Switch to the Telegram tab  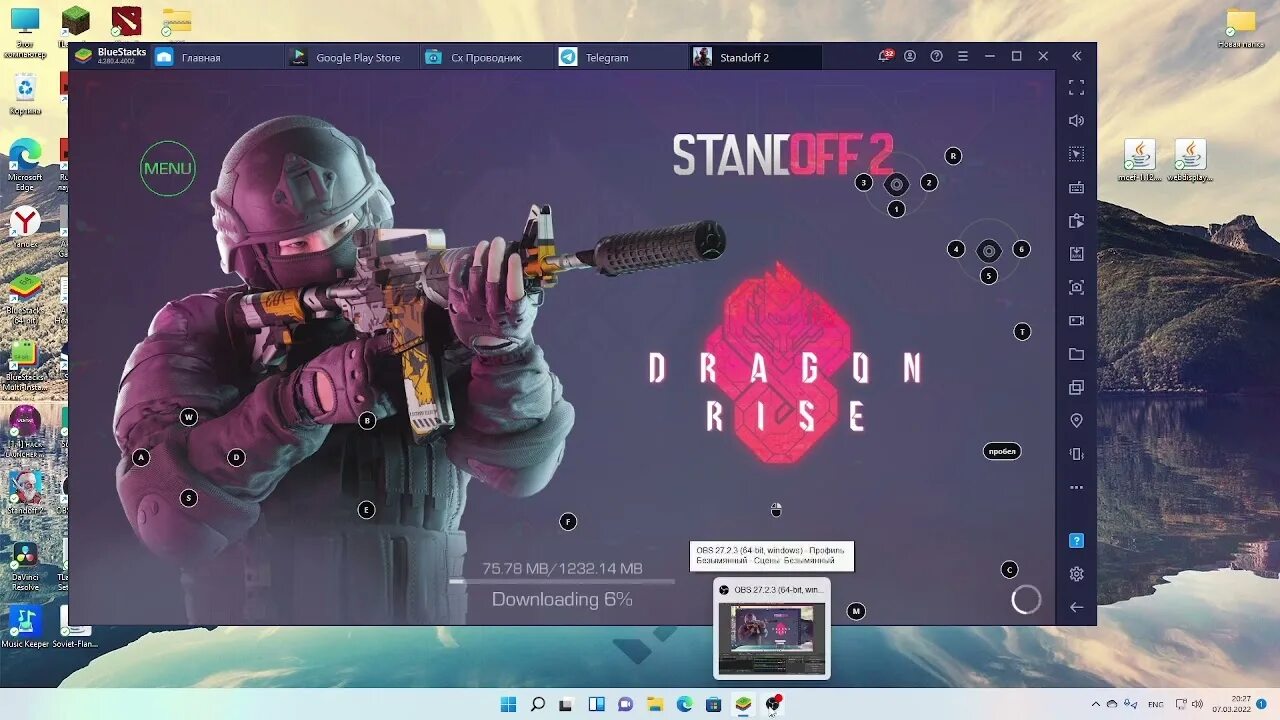tap(622, 57)
